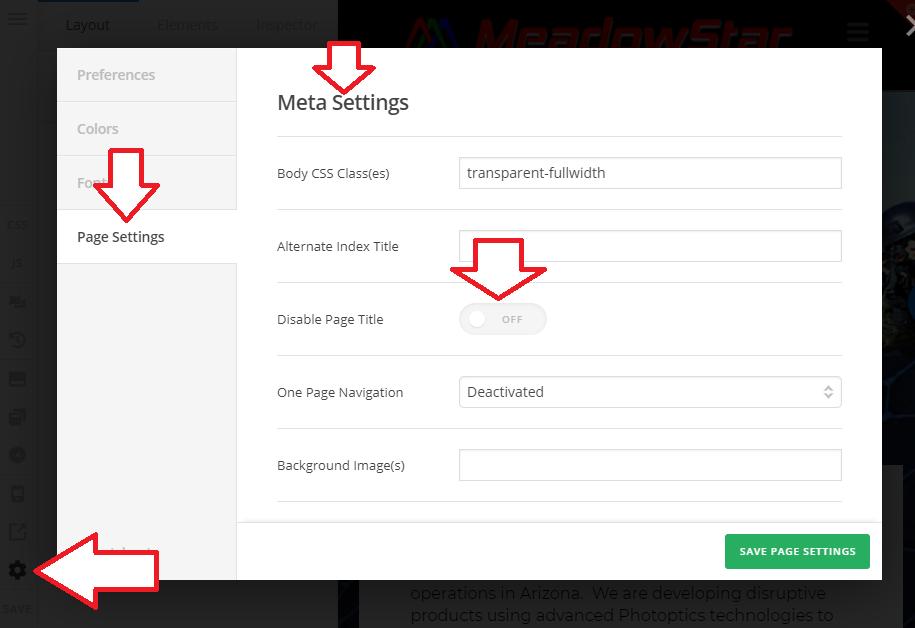Click the Save Page Settings button
Screen dimensions: 915x628
pos(797,551)
